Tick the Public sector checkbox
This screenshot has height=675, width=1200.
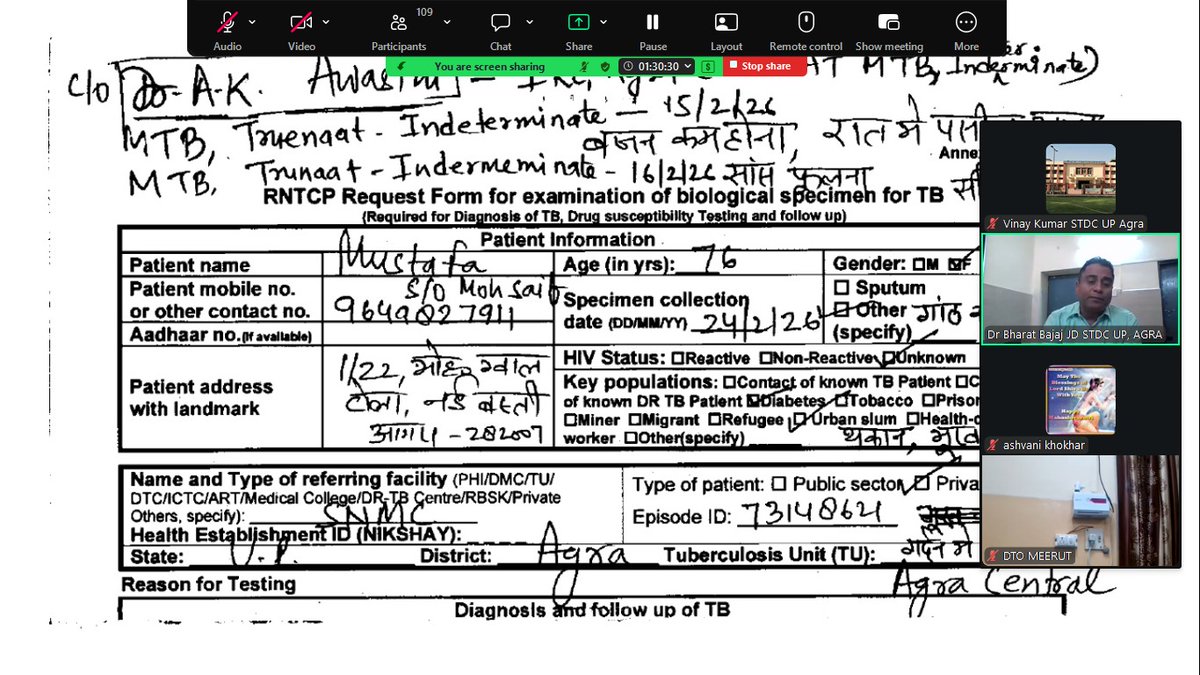pyautogui.click(x=779, y=485)
